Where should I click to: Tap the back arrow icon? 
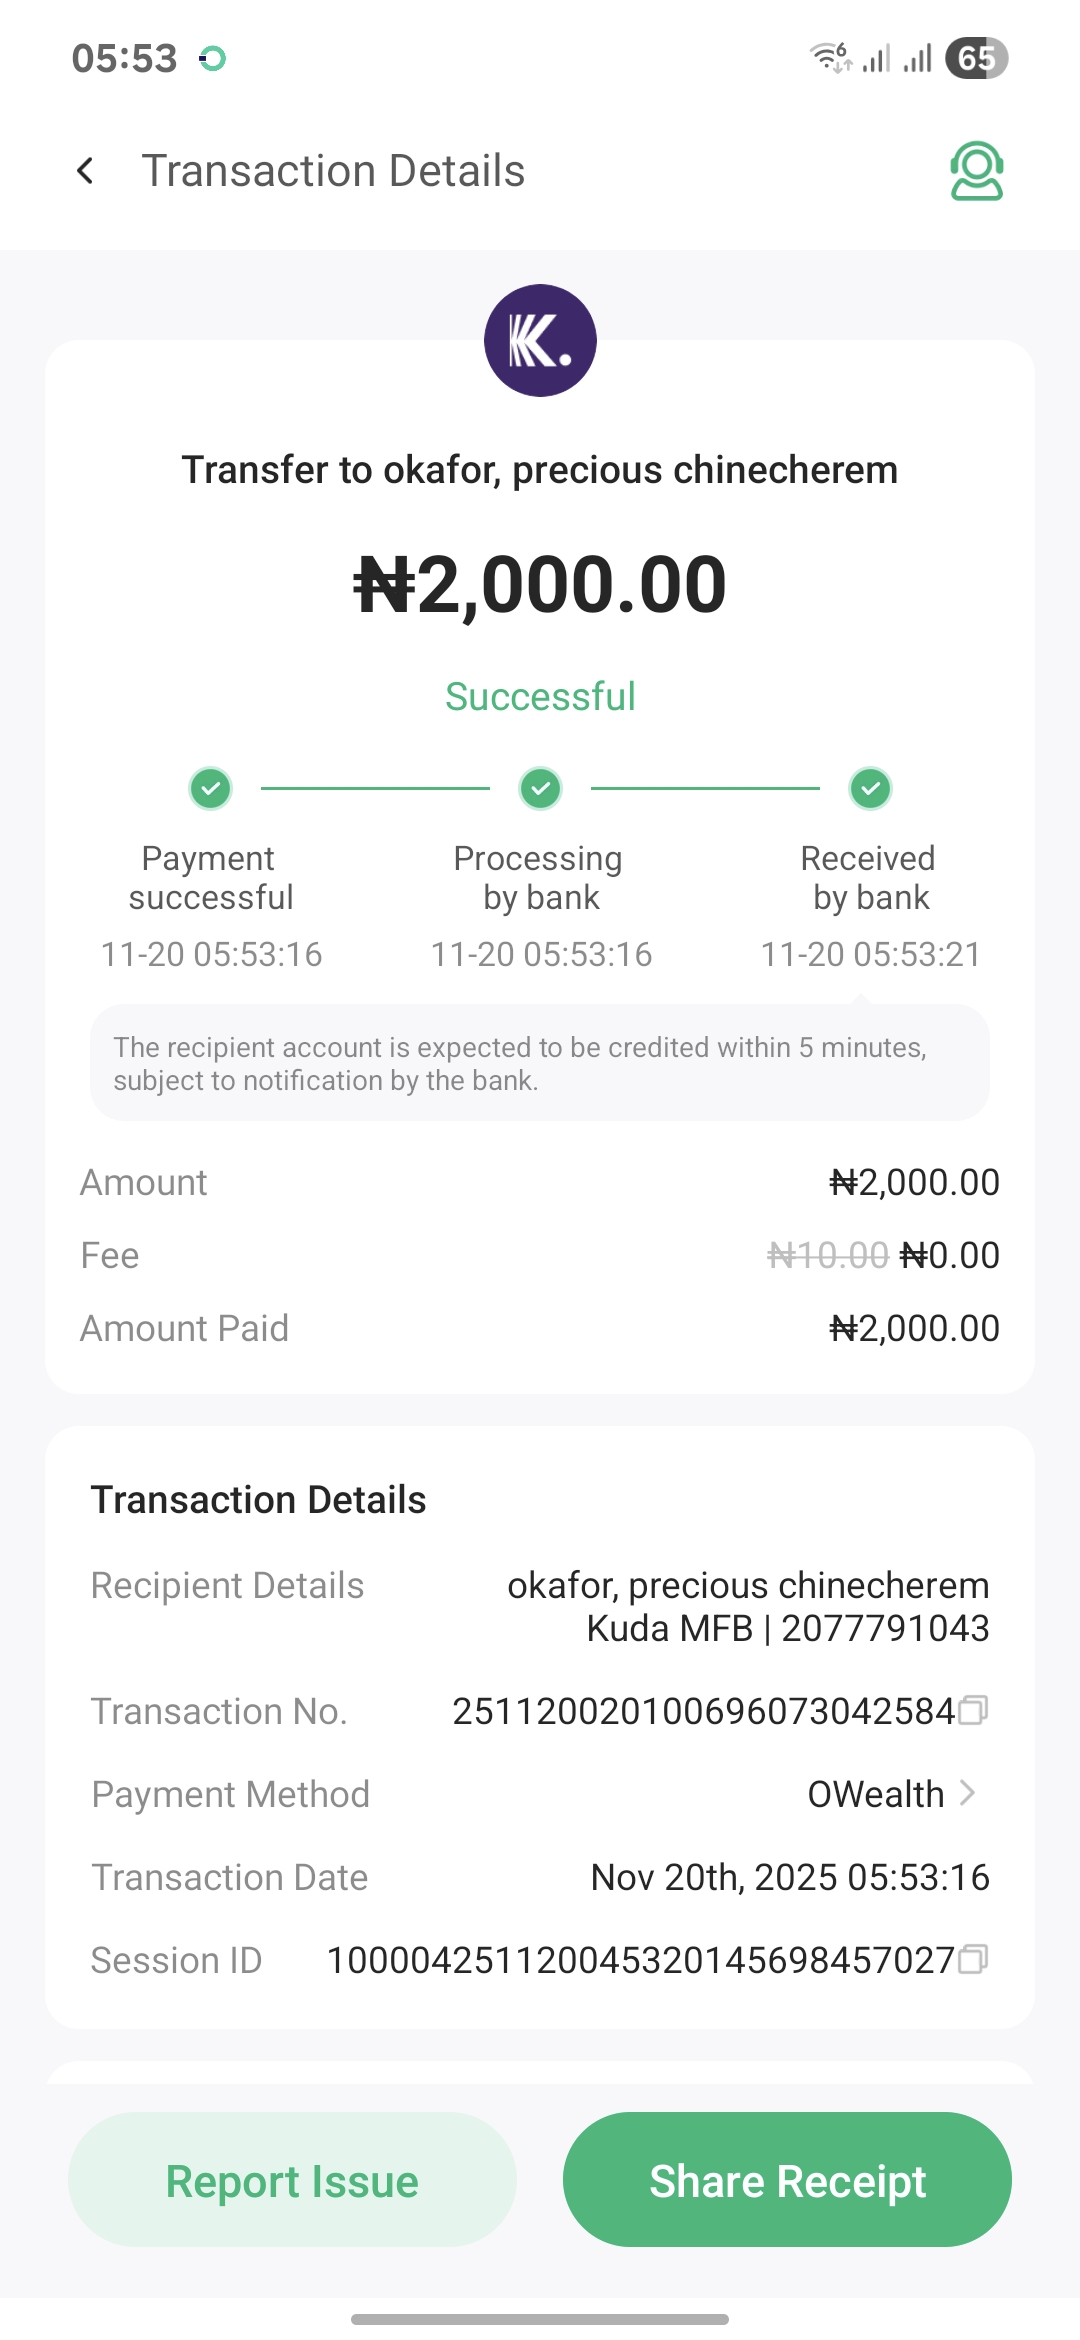[86, 171]
